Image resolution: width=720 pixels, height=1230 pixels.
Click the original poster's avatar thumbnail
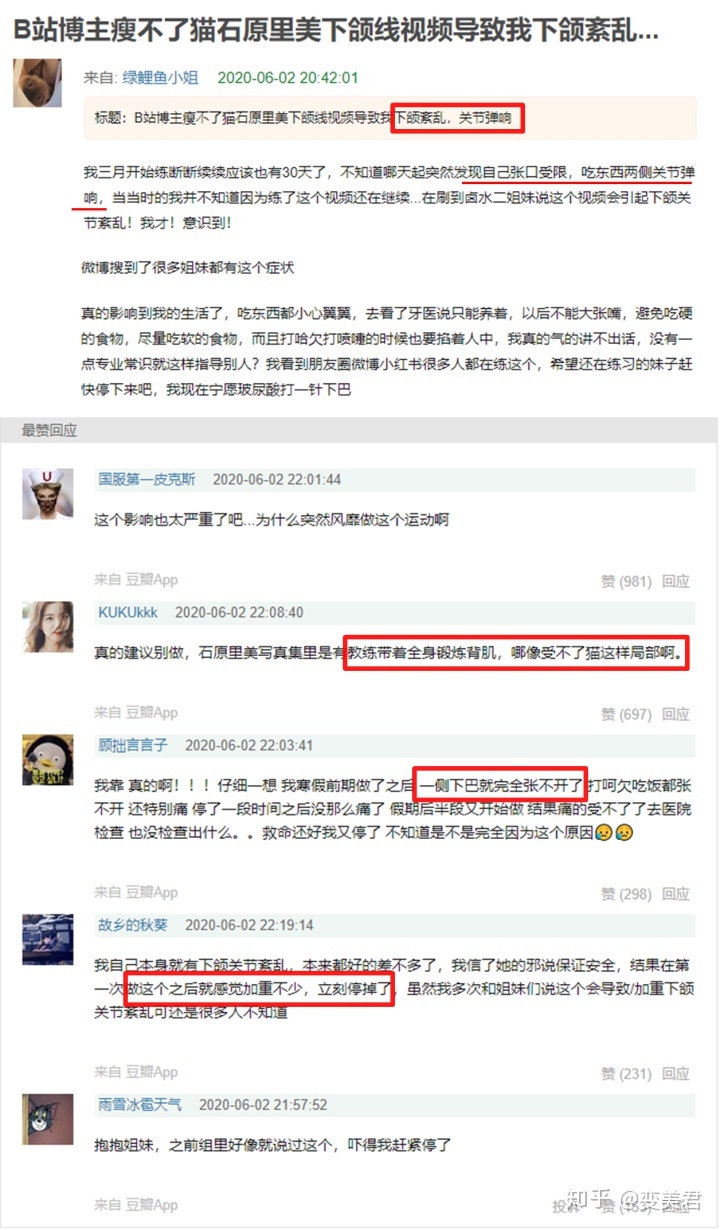(x=37, y=82)
